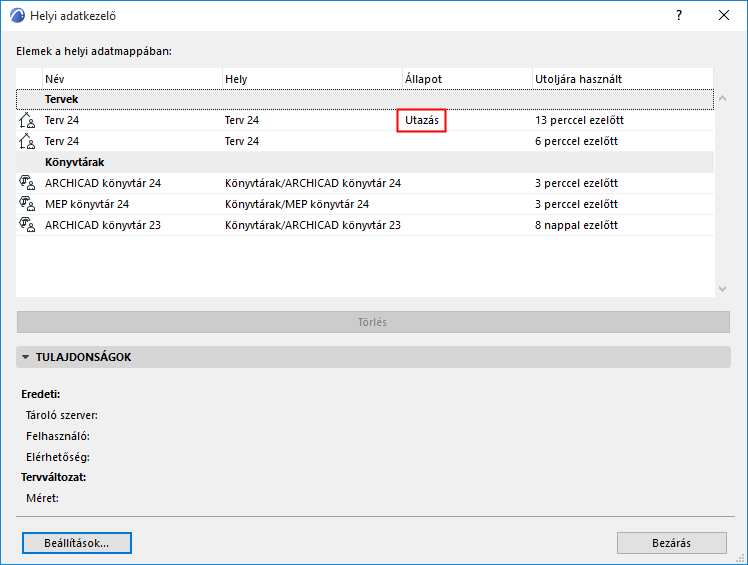Select ARCHICAD könyvtár 23 name
748x565 pixels.
(x=103, y=225)
